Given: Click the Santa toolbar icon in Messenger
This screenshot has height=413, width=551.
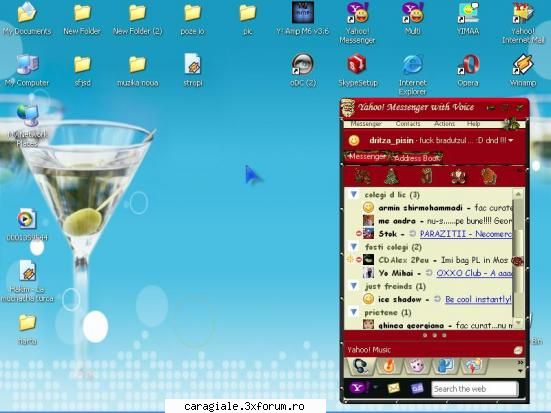Looking at the screenshot, I should tap(458, 176).
